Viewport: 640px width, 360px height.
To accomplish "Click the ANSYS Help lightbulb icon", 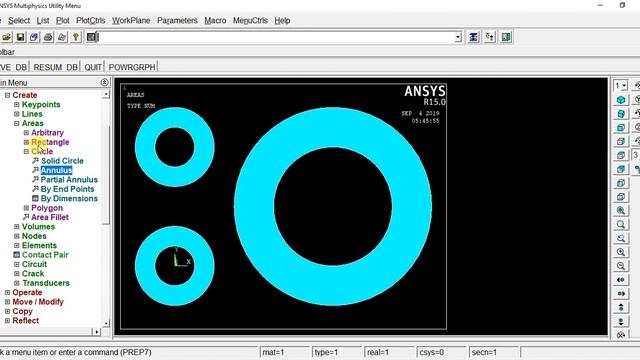I will (76, 37).
